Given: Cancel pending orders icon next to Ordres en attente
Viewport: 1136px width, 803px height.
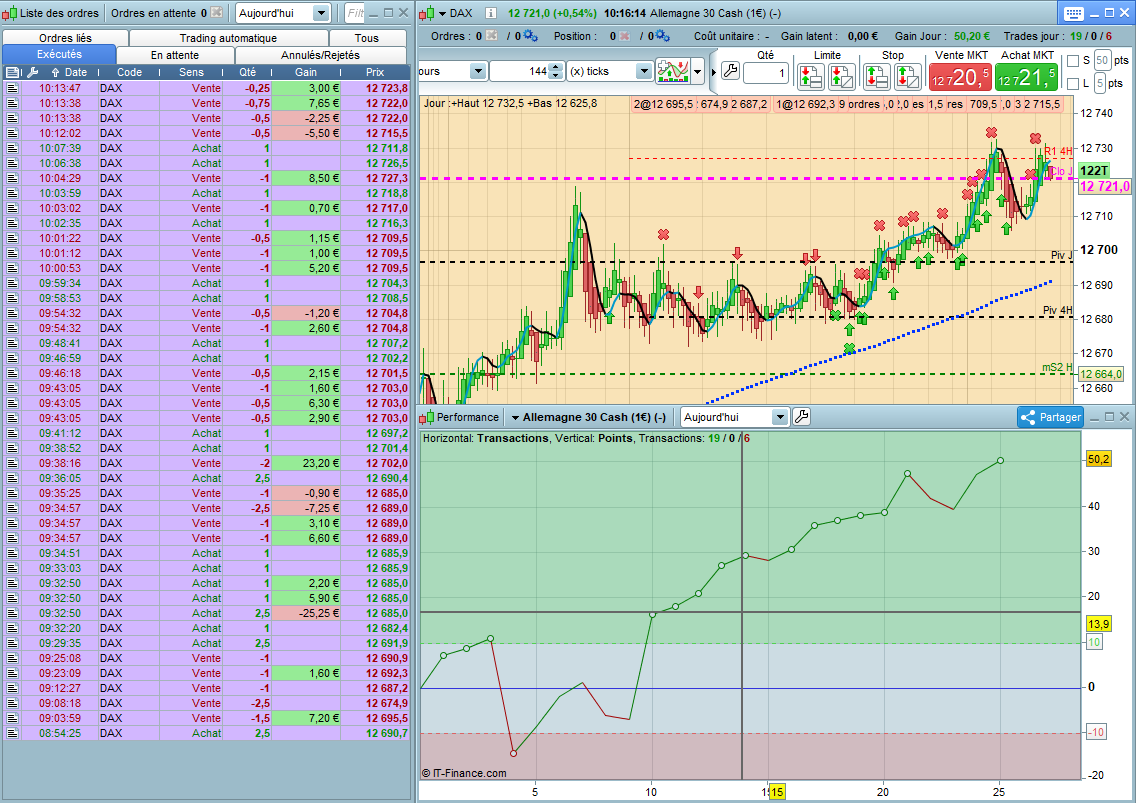Looking at the screenshot, I should tap(217, 12).
